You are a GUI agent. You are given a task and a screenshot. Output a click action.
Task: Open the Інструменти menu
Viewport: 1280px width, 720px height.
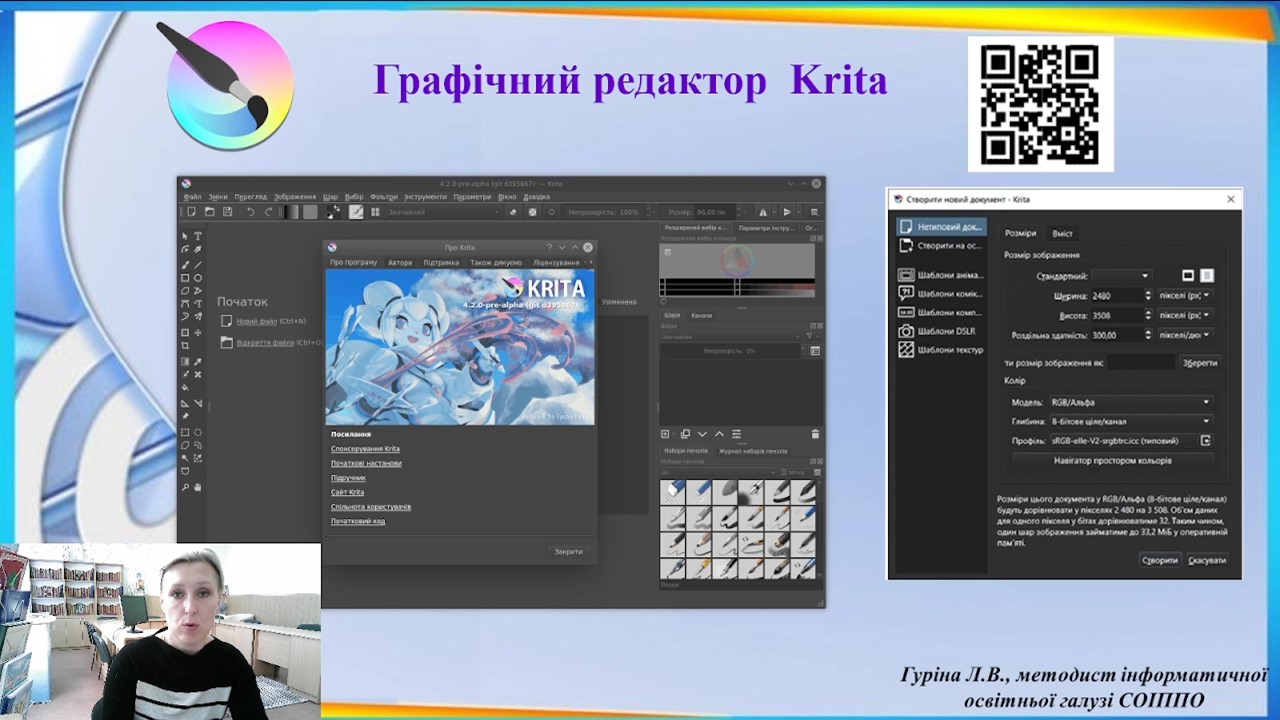[x=425, y=197]
